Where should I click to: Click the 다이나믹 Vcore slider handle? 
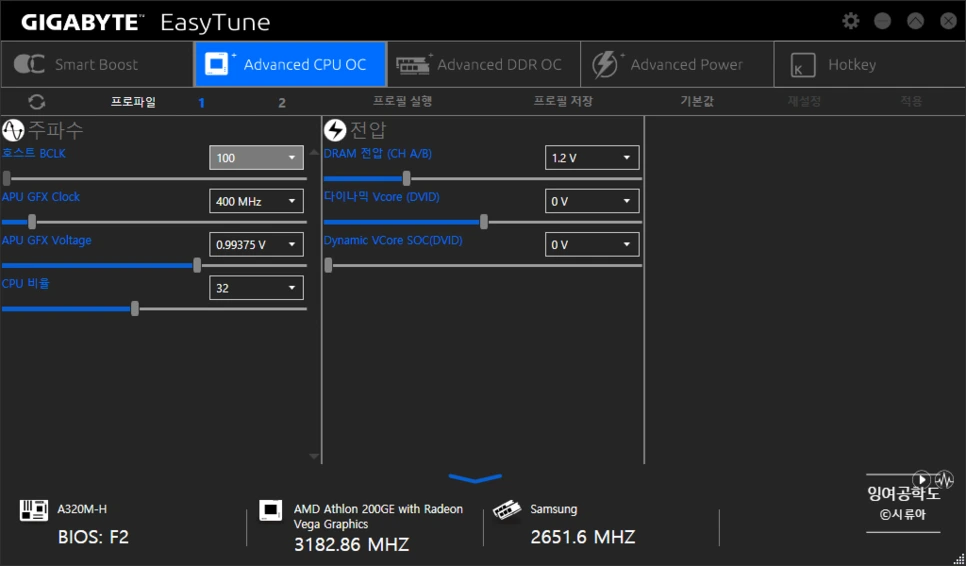(x=484, y=222)
